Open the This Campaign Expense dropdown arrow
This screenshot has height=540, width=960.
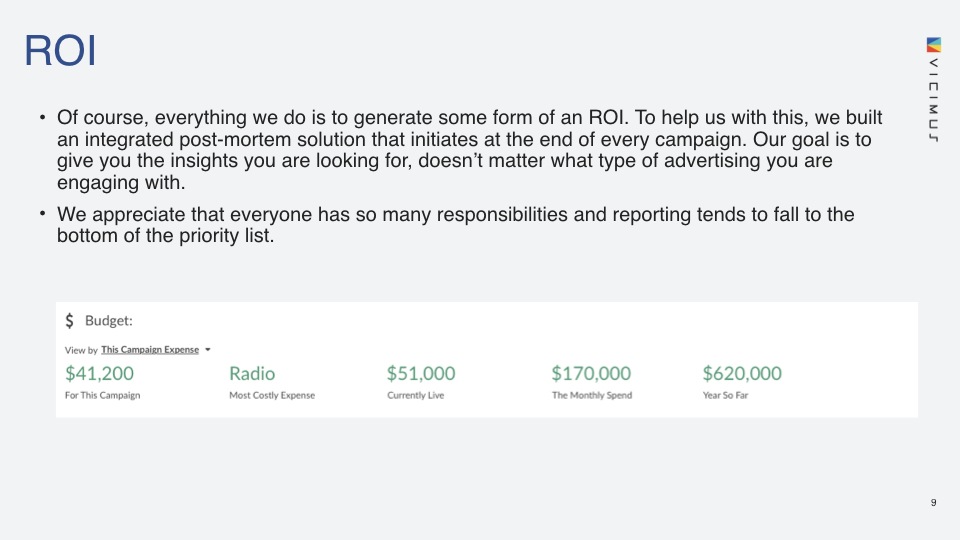point(208,350)
